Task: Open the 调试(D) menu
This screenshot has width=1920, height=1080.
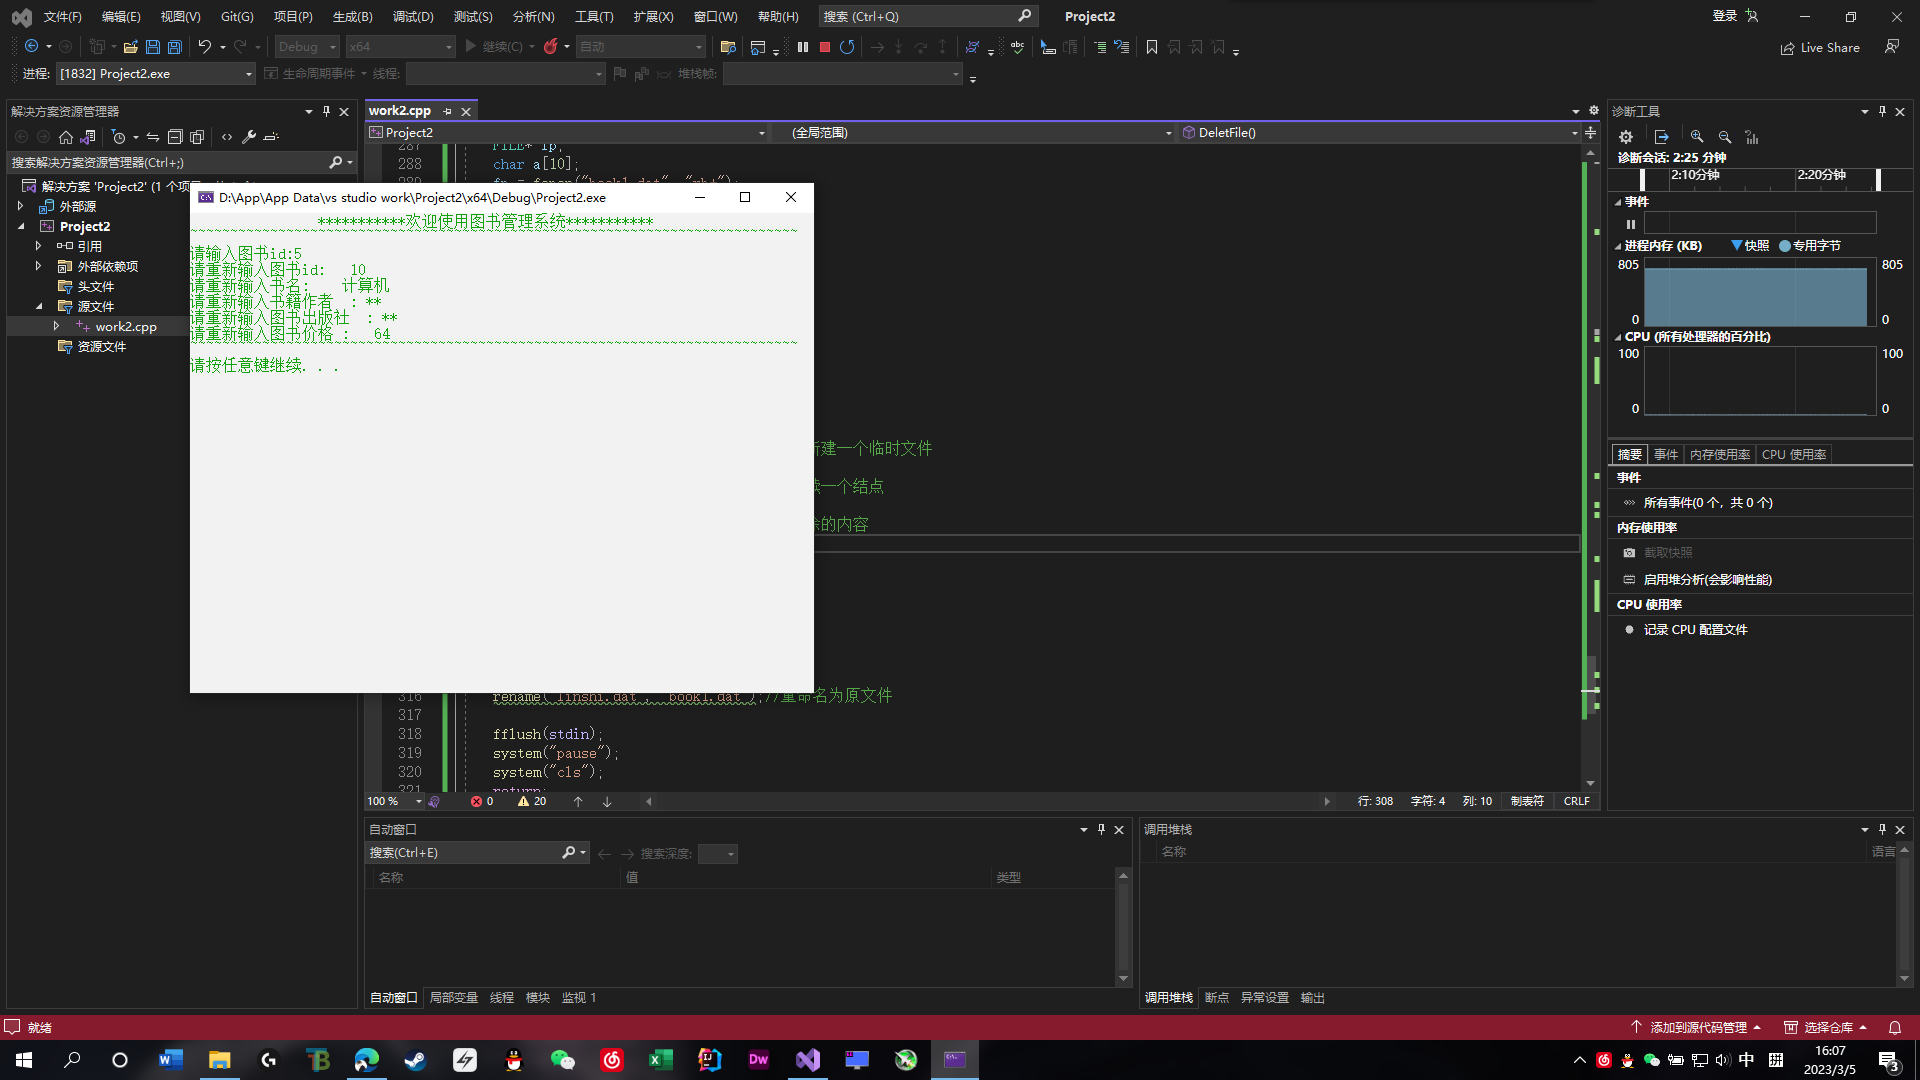Action: click(412, 17)
